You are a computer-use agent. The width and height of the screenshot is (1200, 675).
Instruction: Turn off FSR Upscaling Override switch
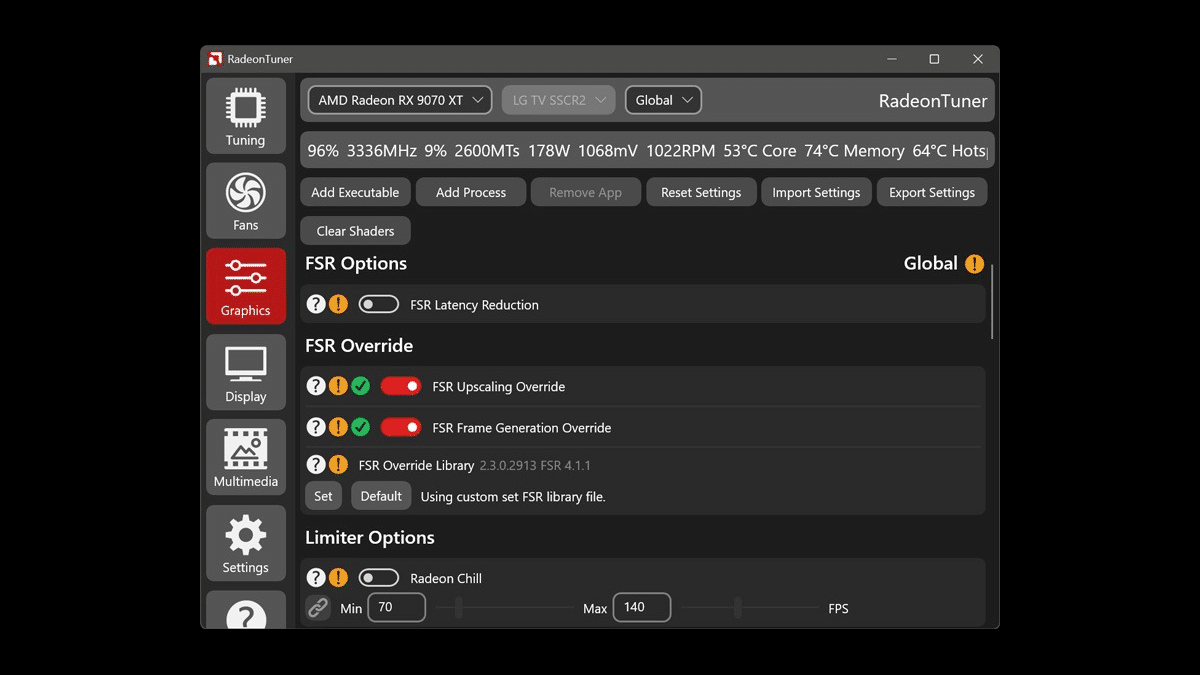point(401,386)
